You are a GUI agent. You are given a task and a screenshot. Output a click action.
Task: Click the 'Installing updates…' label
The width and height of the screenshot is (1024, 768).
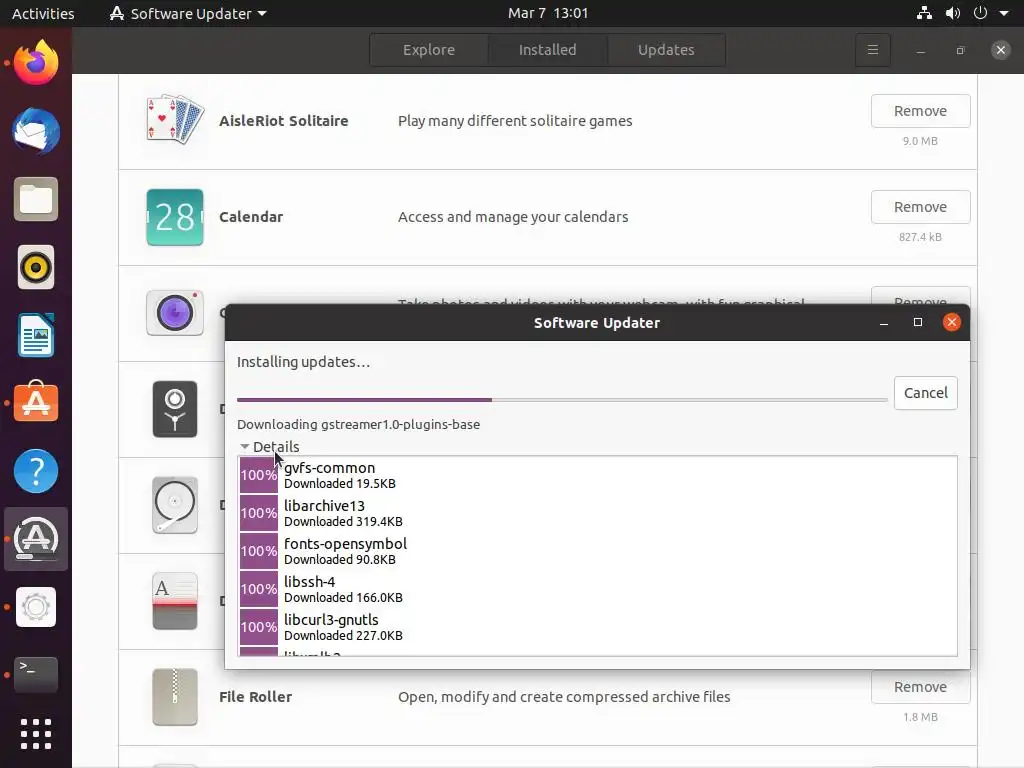coord(304,362)
